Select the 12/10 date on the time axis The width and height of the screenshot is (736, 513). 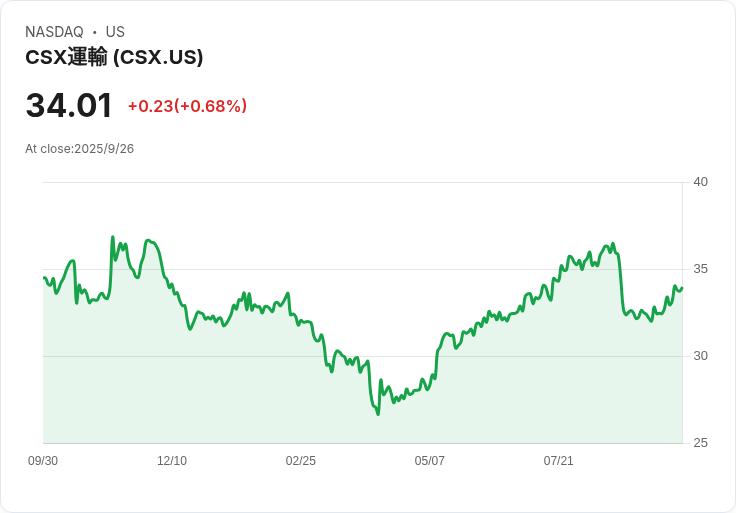click(x=172, y=461)
